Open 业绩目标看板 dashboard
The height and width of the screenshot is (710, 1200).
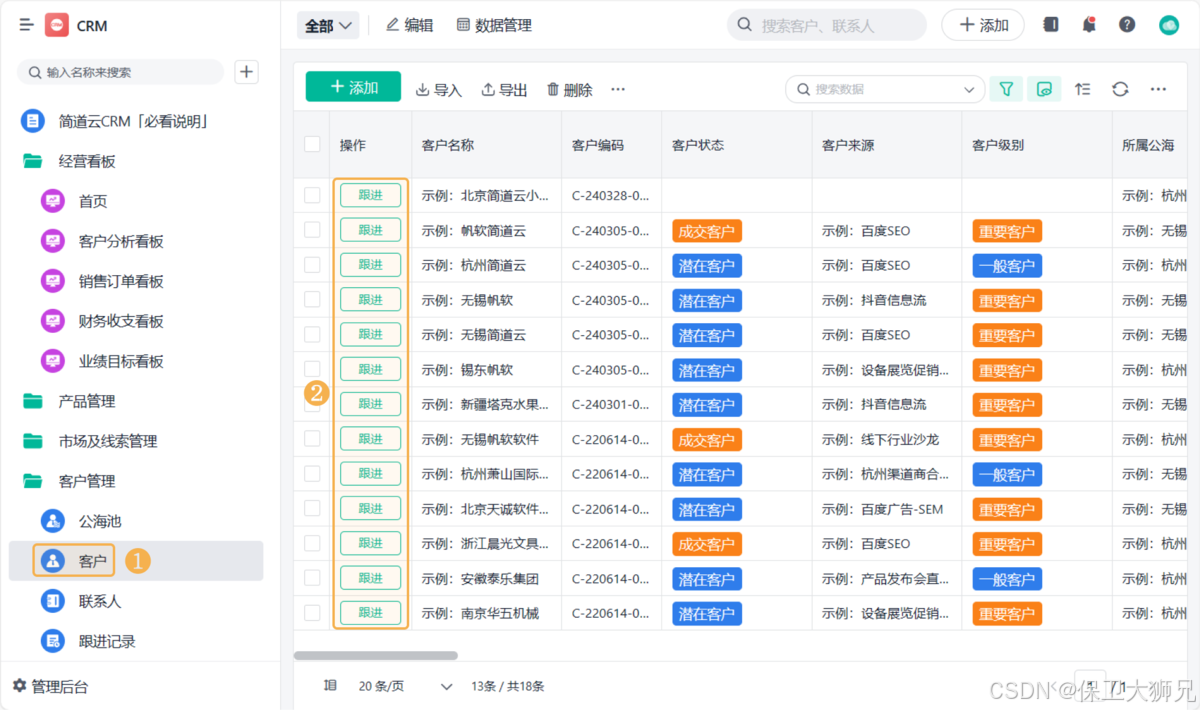coord(121,361)
